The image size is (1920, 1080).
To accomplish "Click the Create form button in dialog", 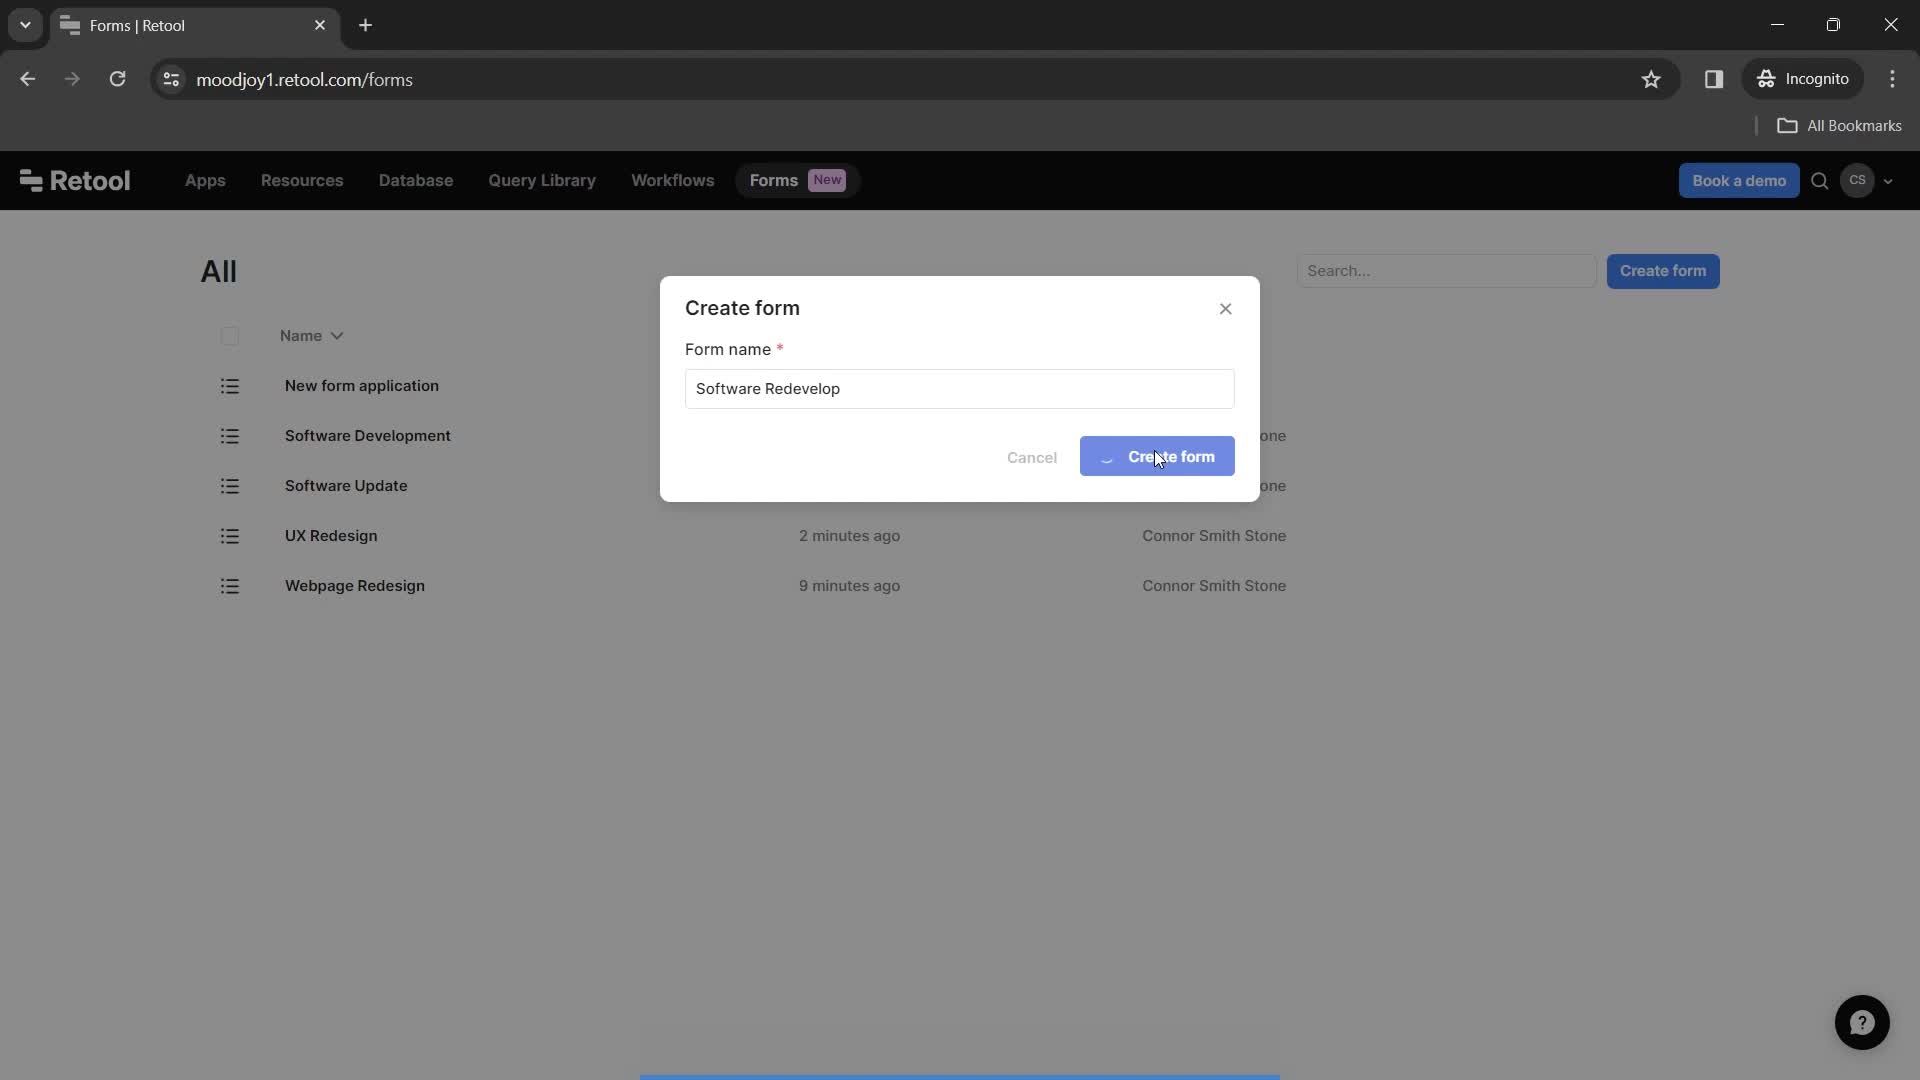I will 1156,456.
